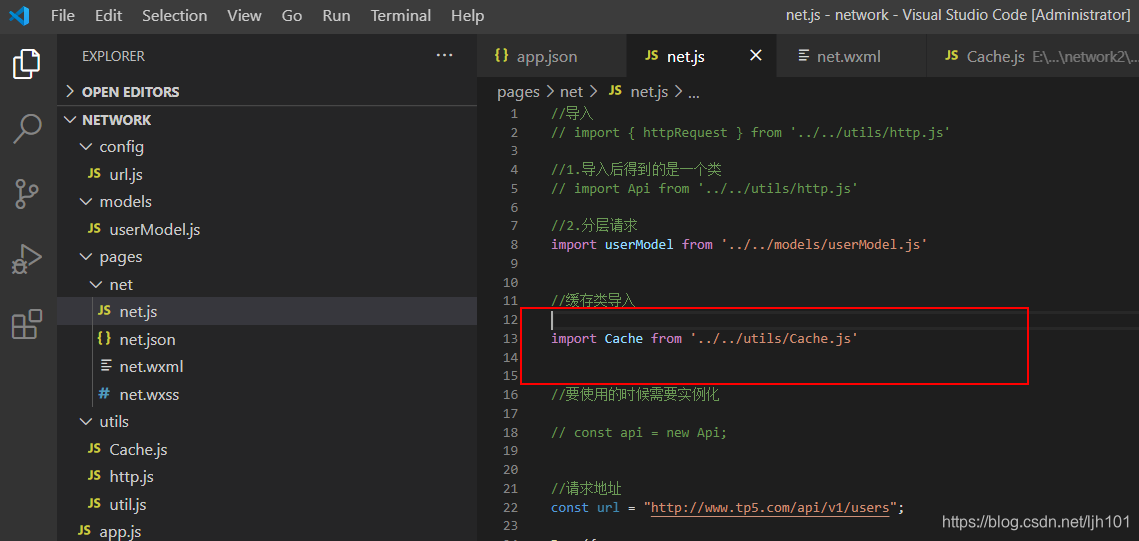
Task: Click the EXPLORER panel title
Action: tap(113, 56)
